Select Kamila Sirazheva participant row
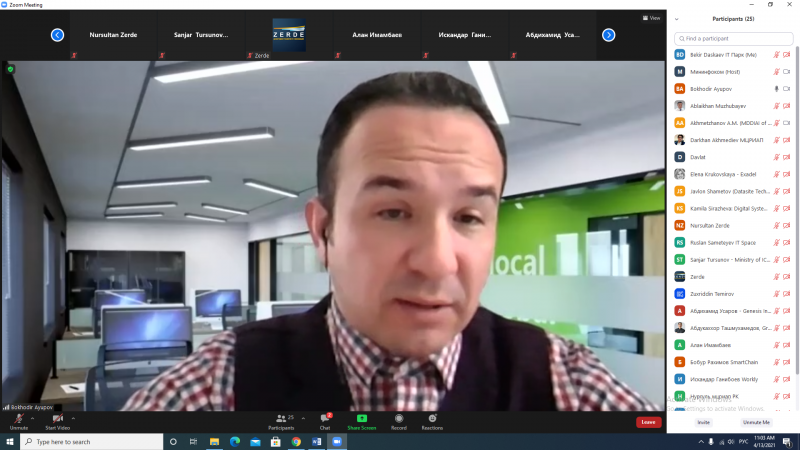The height and width of the screenshot is (450, 800). tap(732, 208)
